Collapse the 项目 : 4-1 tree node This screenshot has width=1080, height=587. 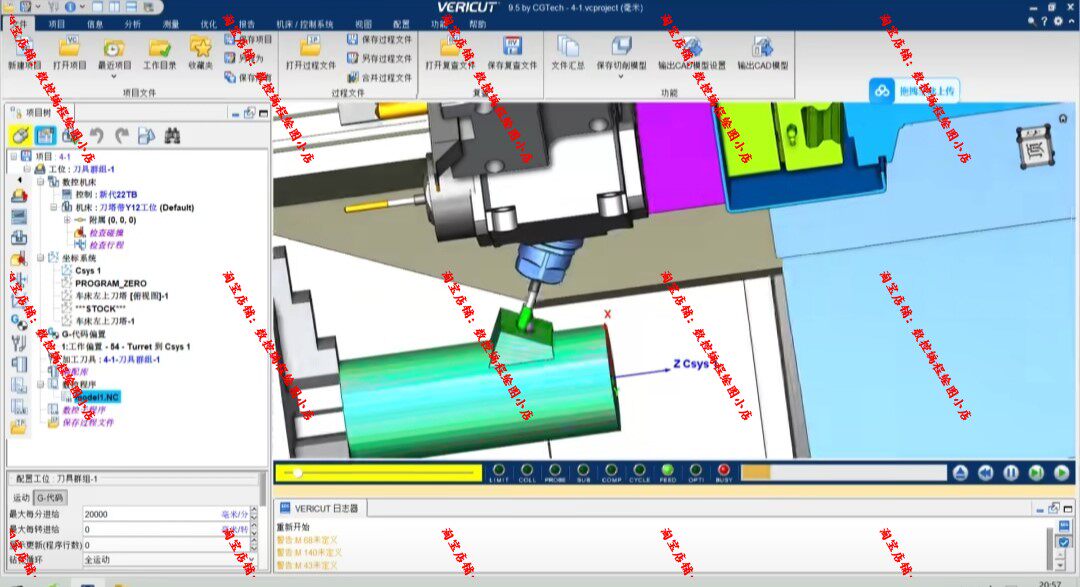tap(14, 156)
